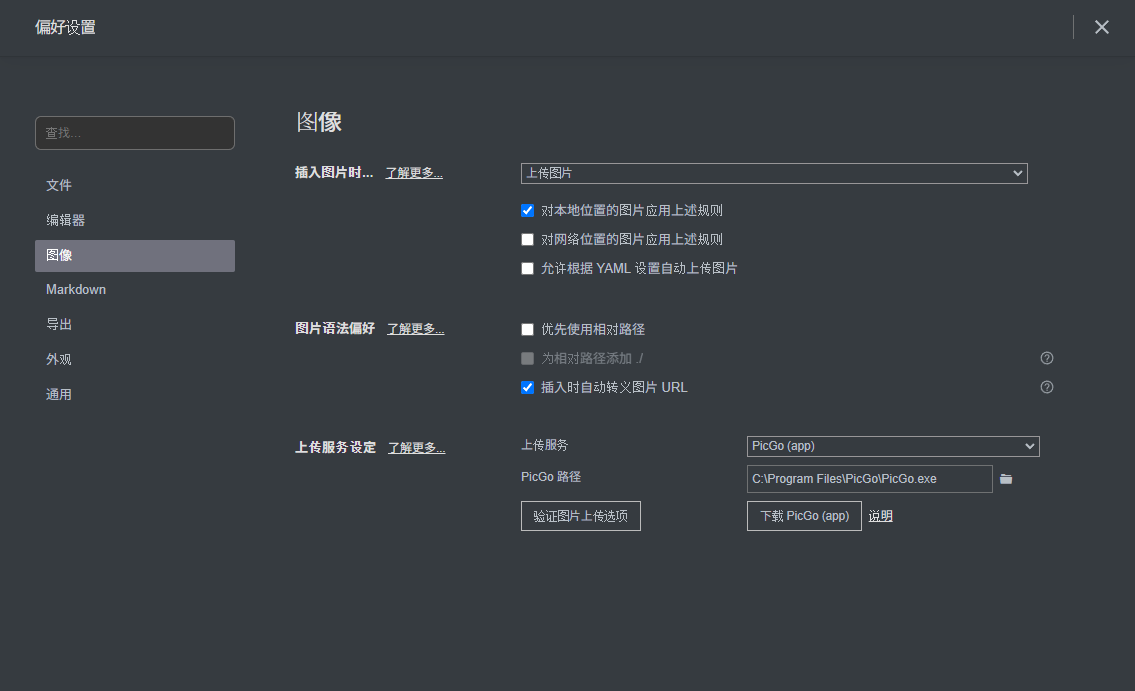The image size is (1135, 691).
Task: Check 允许根据 YAML 设置自动上传图片
Action: [528, 269]
